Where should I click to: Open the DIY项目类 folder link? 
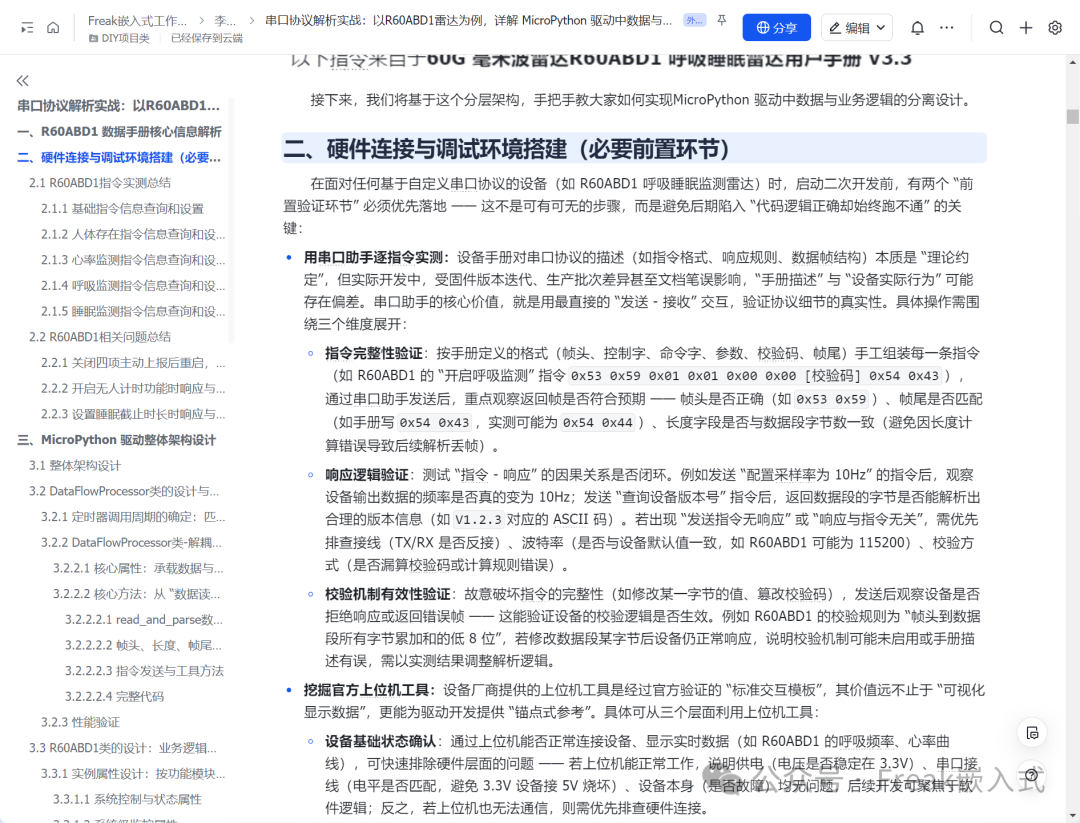click(x=119, y=39)
